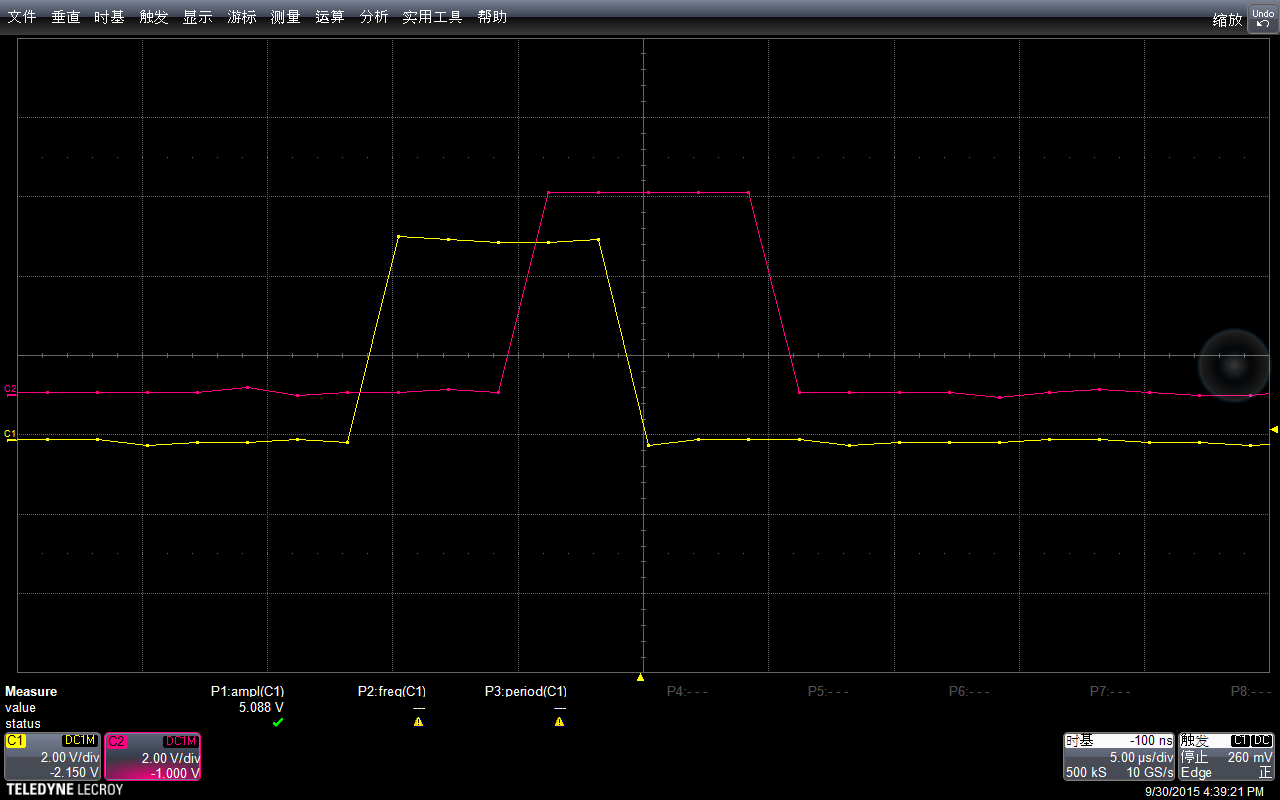Click the Teledyne LeCroy logo
1280x800 pixels.
[64, 790]
